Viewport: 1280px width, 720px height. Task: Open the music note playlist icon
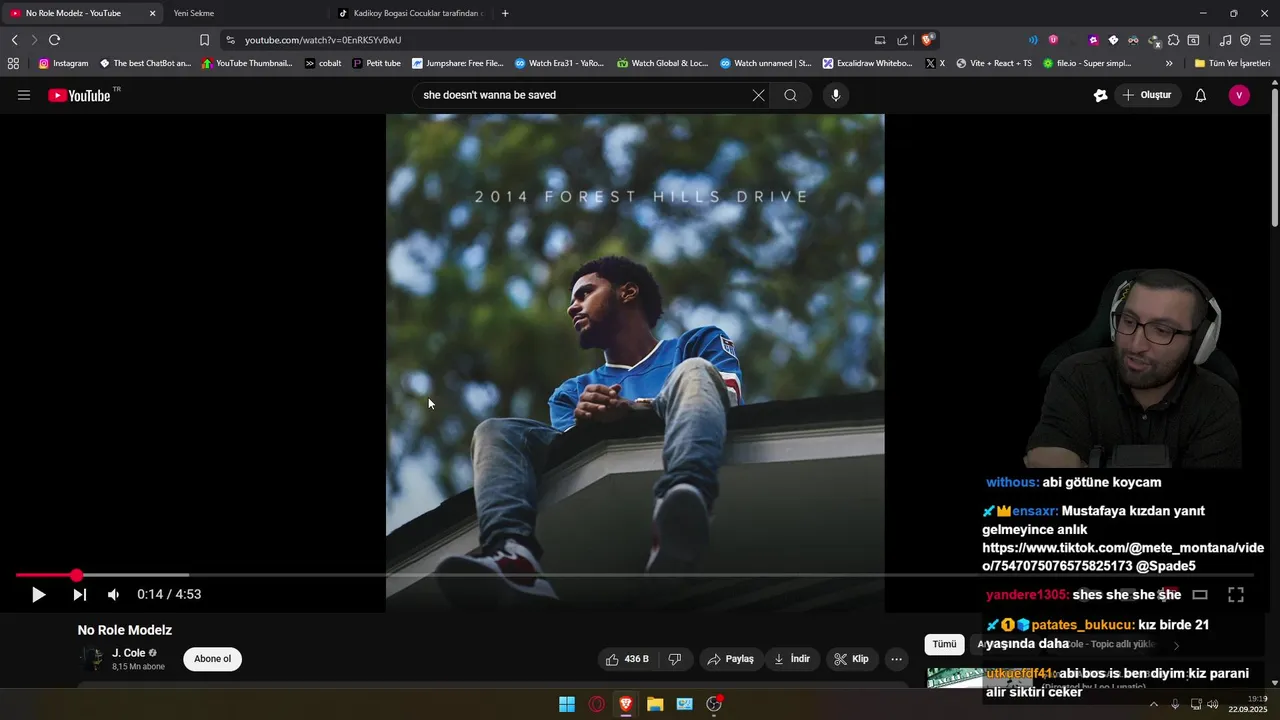pyautogui.click(x=1225, y=40)
